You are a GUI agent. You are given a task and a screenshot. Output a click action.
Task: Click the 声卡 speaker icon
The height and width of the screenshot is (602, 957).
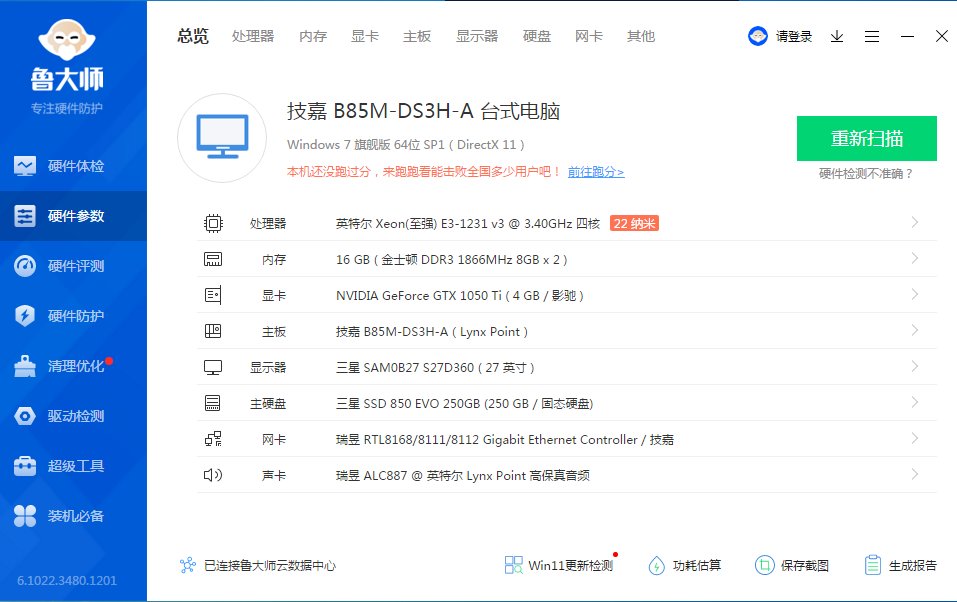213,475
